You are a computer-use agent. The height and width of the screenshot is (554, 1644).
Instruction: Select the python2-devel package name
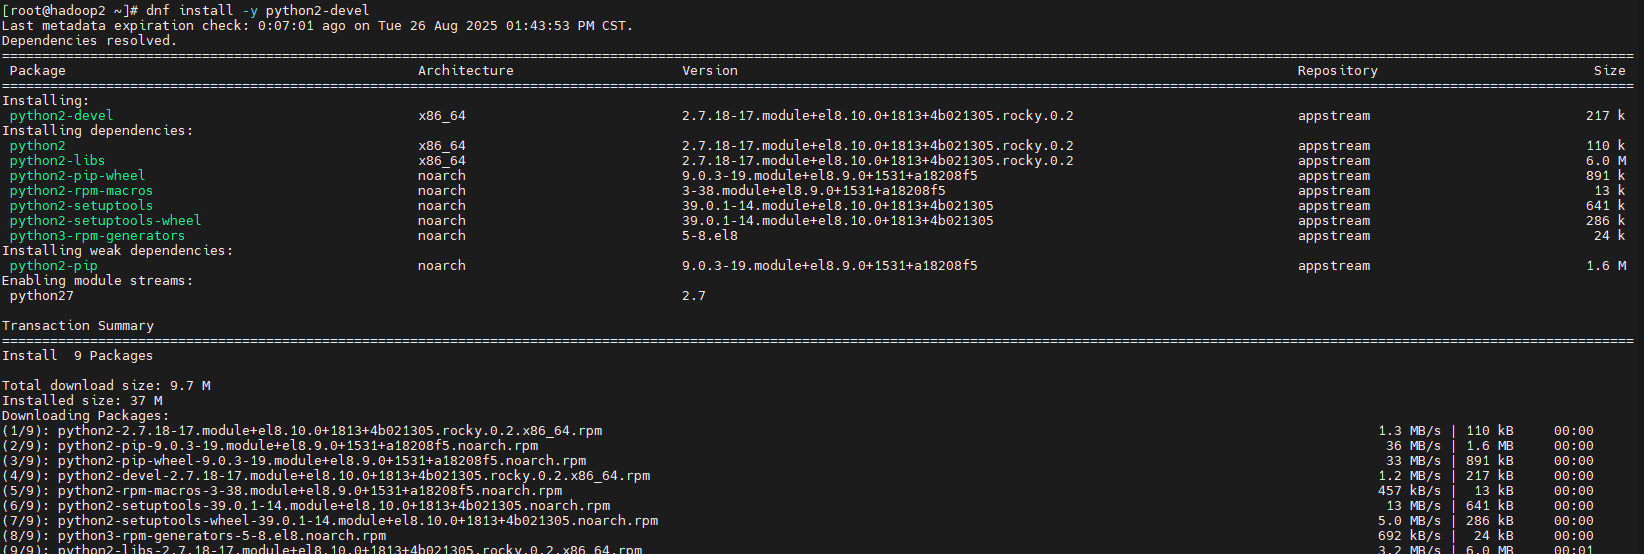62,115
